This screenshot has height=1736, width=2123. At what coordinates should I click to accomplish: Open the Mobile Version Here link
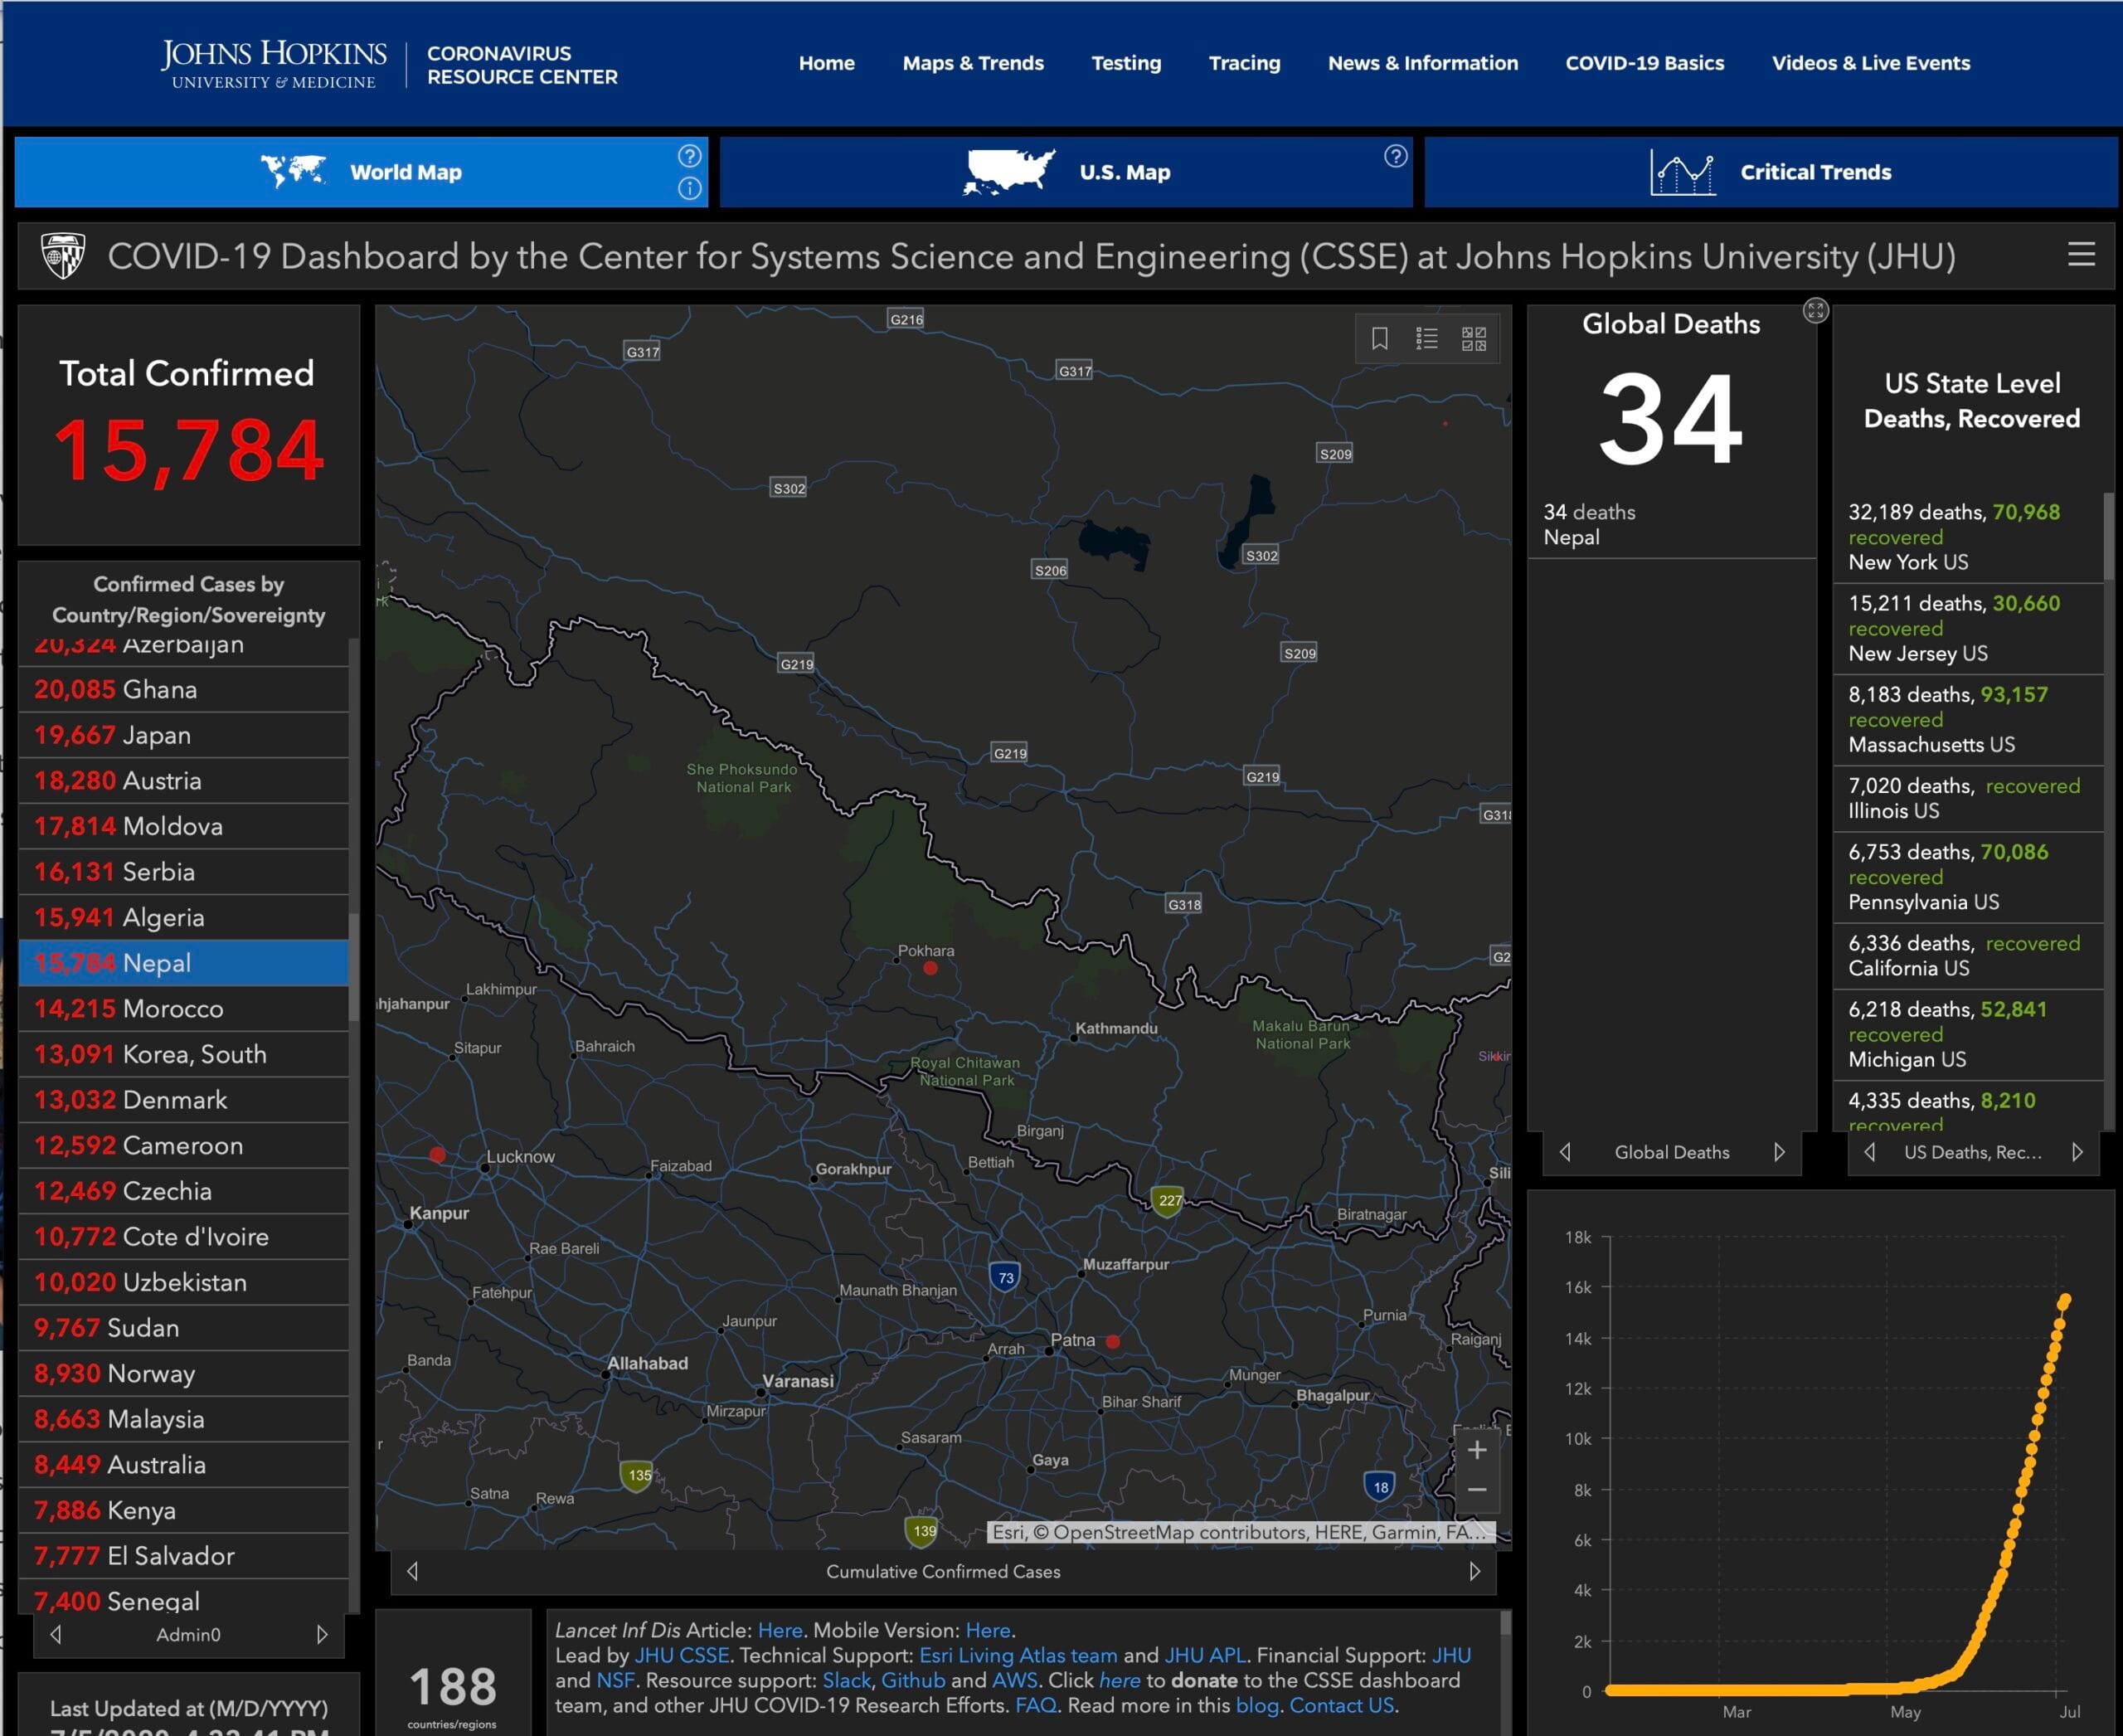988,1630
